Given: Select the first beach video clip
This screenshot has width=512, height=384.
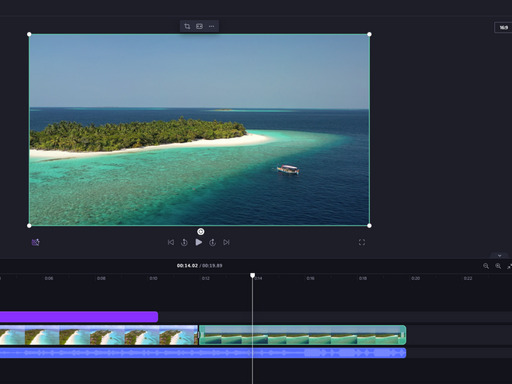Looking at the screenshot, I should click(x=99, y=335).
